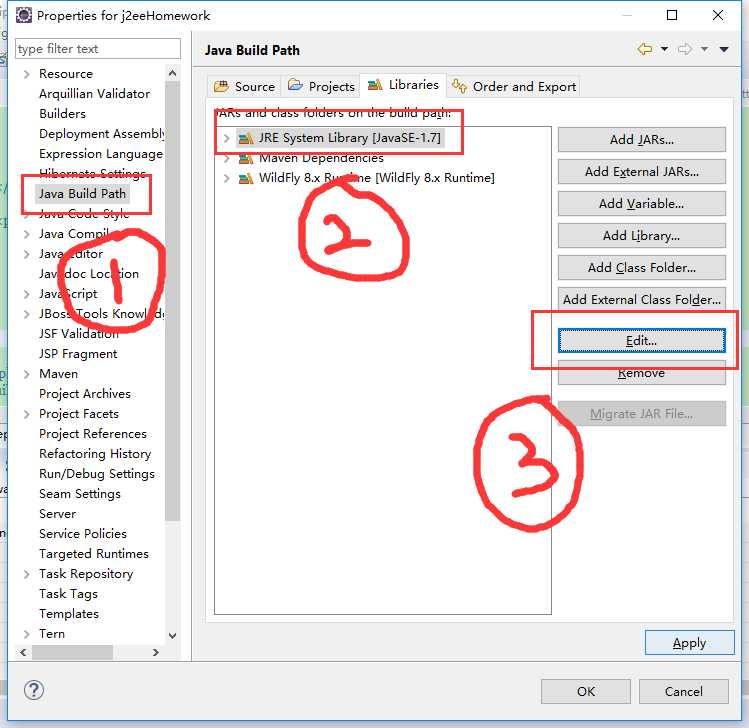
Task: Click the Maven Dependencies library icon
Action: [x=246, y=159]
